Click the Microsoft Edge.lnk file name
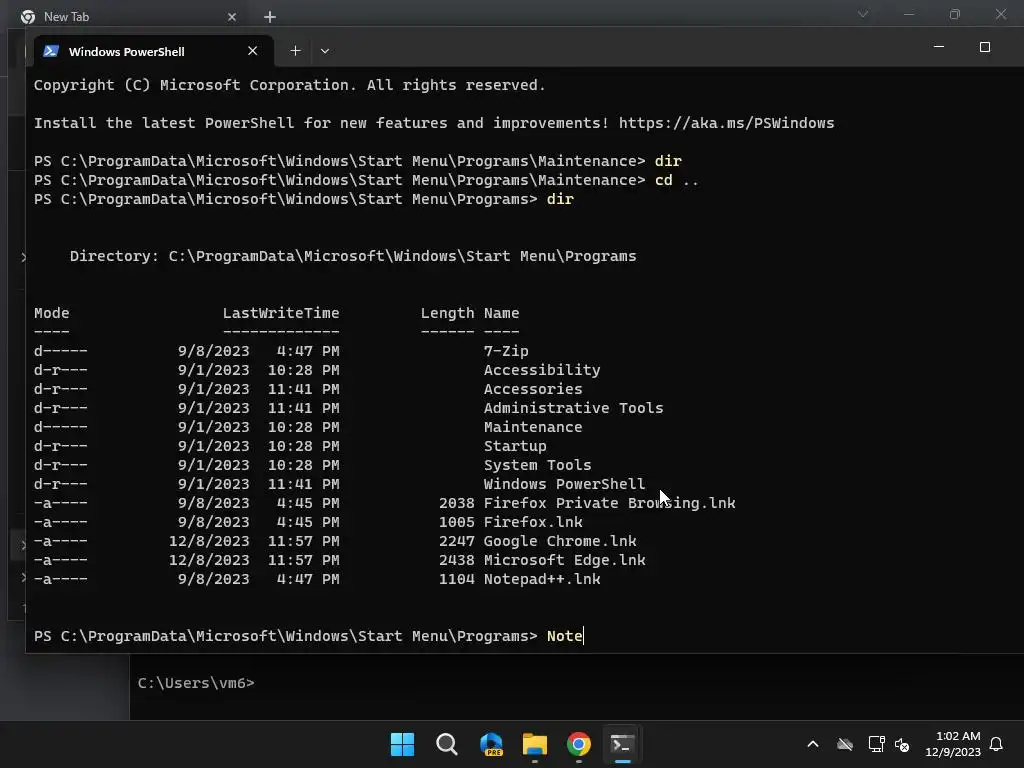This screenshot has height=768, width=1024. [564, 560]
